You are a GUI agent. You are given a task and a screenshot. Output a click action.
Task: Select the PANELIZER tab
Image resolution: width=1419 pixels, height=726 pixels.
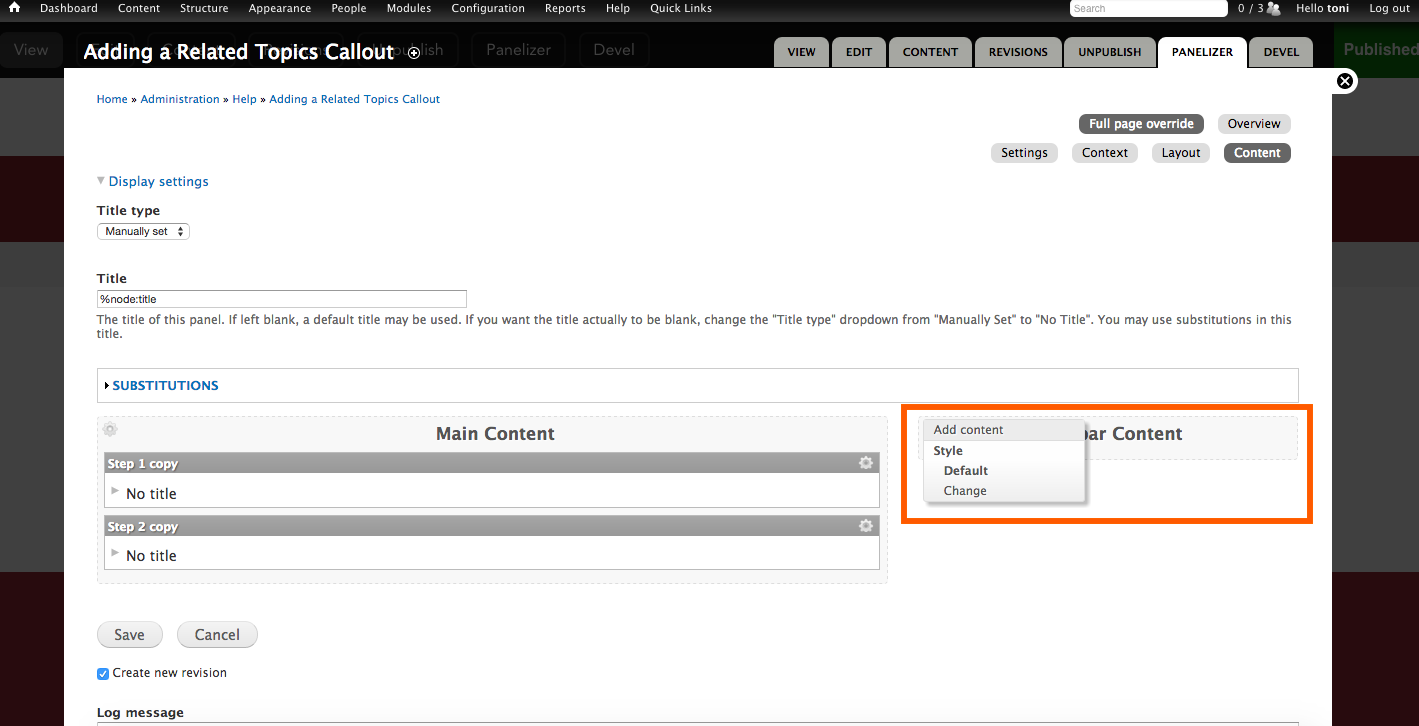click(1202, 52)
